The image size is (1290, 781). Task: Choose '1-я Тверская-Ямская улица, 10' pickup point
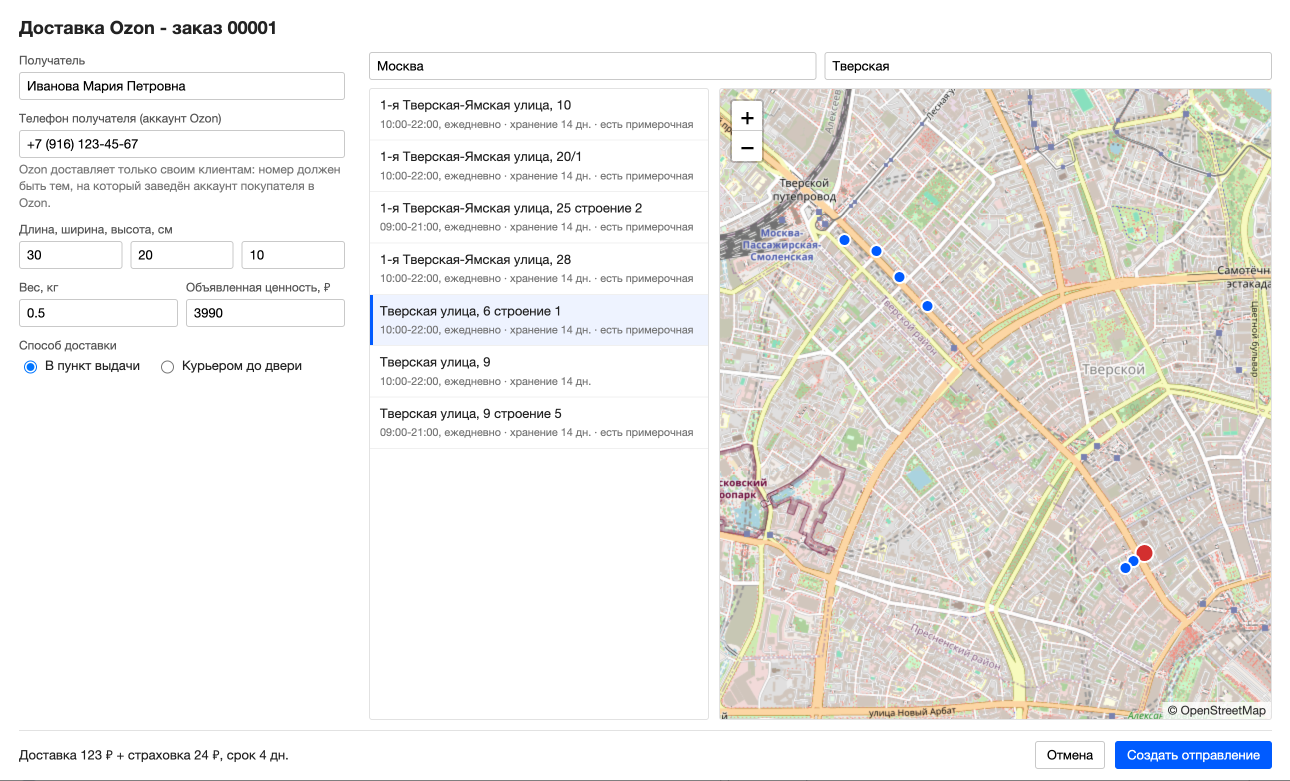[539, 114]
